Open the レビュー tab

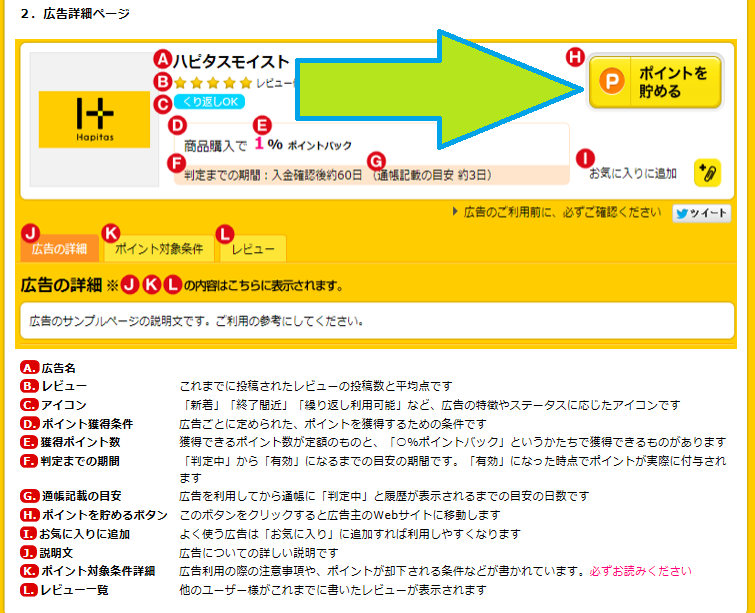click(253, 248)
